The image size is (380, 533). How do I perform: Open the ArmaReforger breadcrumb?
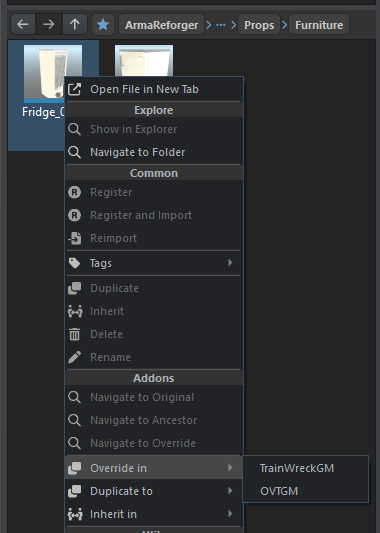click(x=161, y=25)
